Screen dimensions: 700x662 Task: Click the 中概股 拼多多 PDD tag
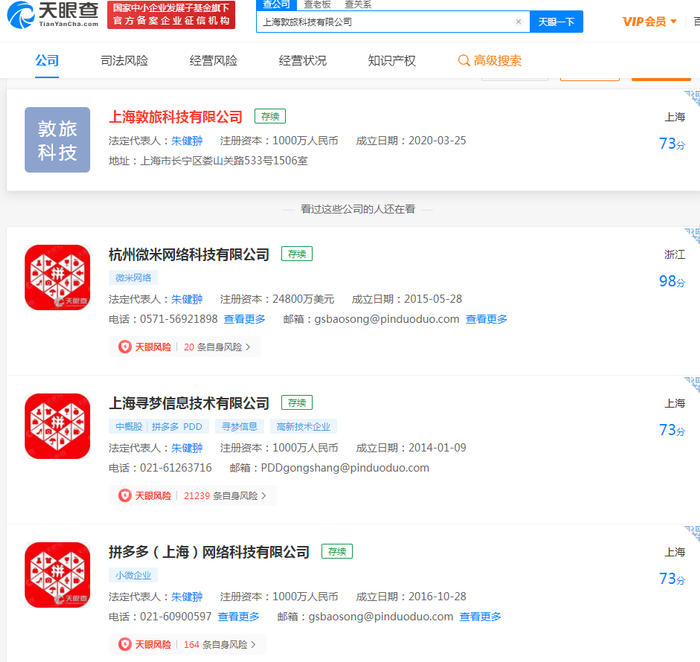(x=159, y=426)
